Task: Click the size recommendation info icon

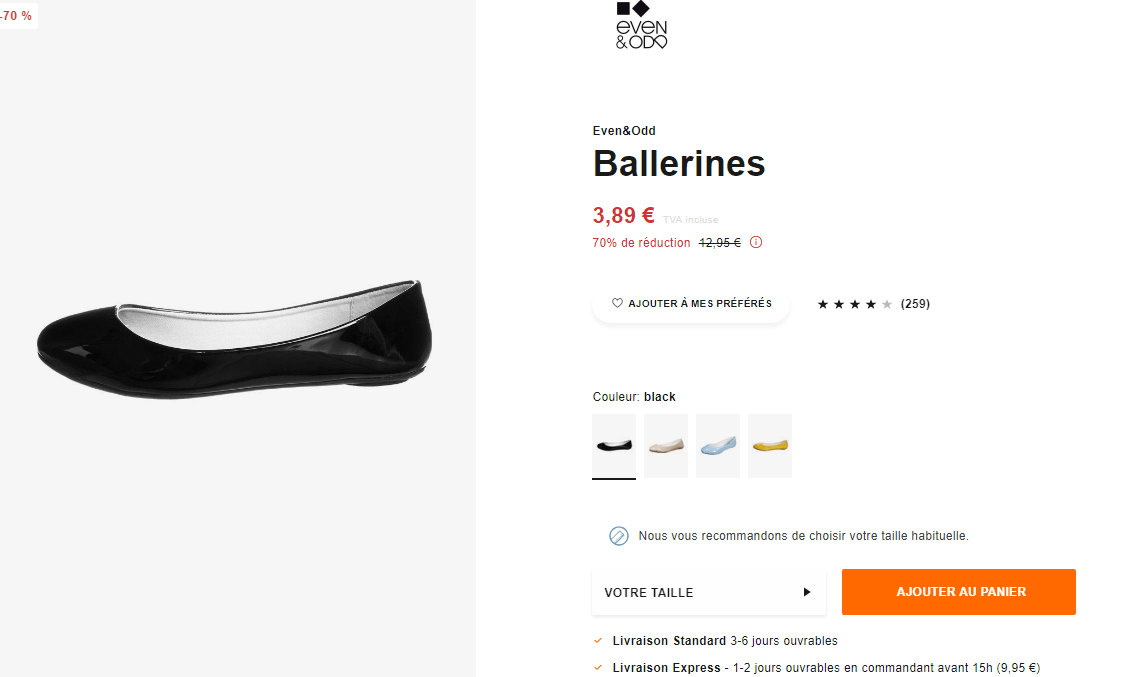Action: pos(619,535)
